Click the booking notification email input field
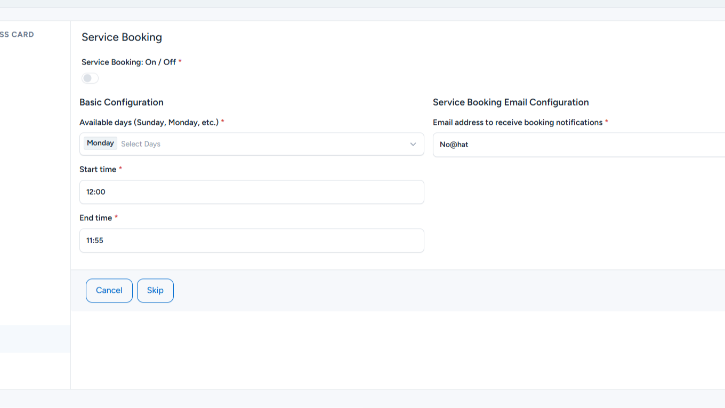725x408 pixels. pos(580,144)
